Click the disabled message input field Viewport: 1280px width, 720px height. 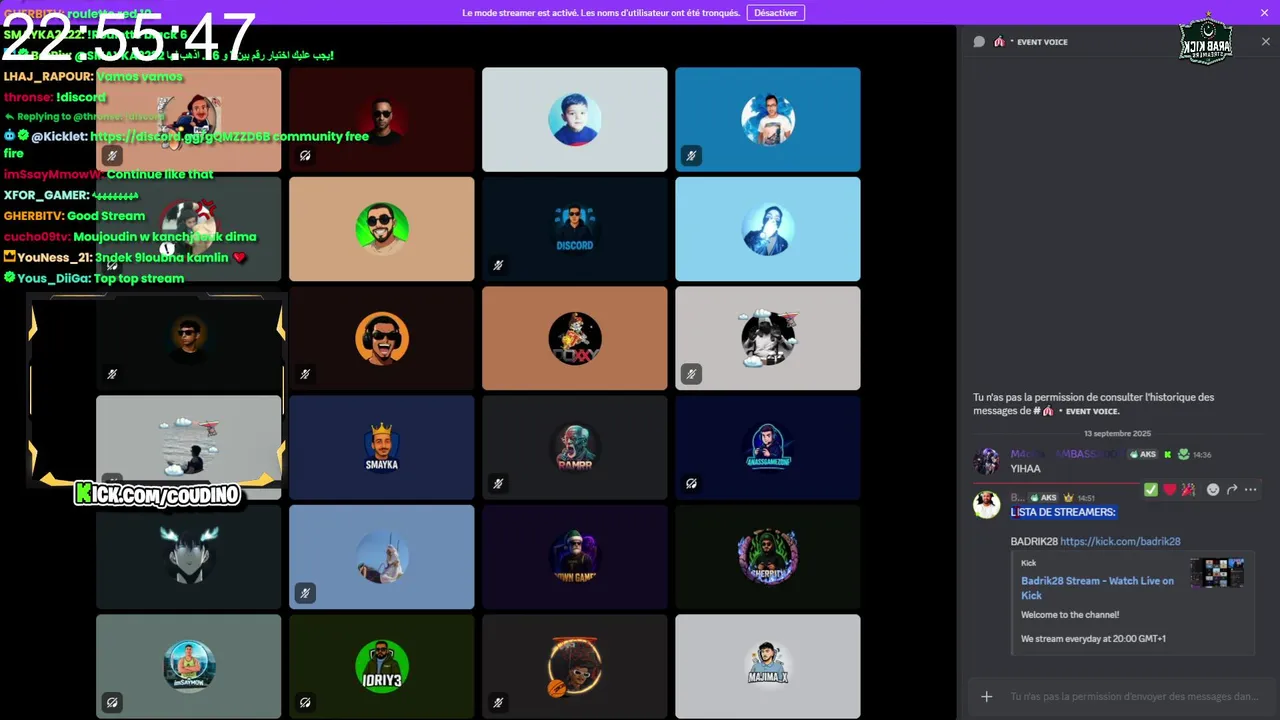[1134, 696]
